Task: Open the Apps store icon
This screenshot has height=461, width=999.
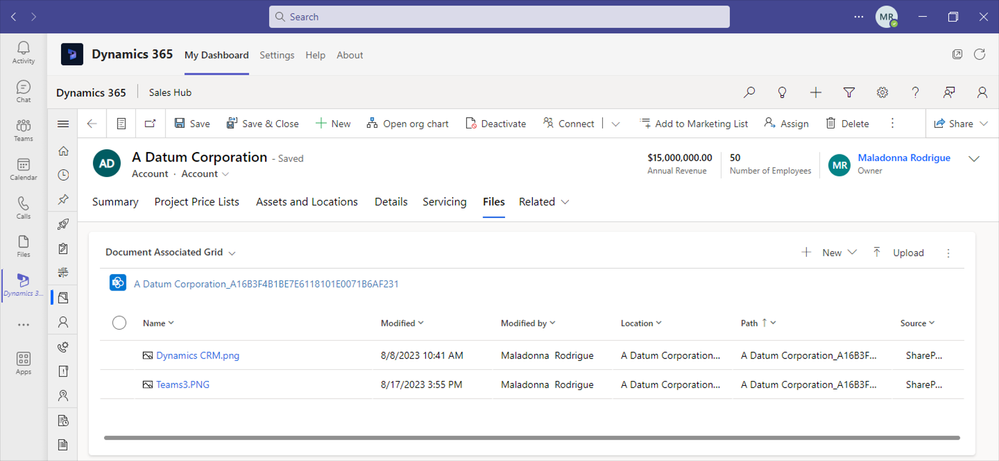Action: click(24, 363)
